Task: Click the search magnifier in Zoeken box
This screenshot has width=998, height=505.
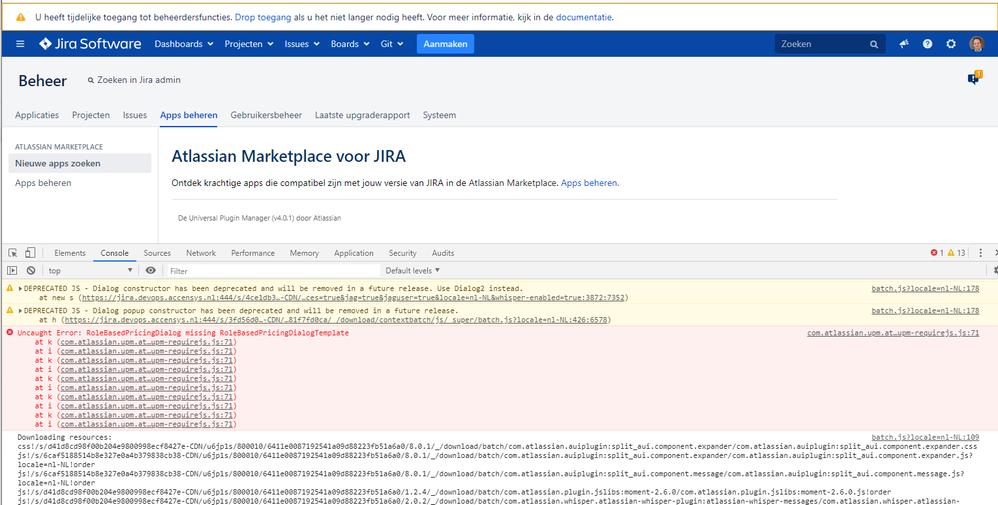Action: click(874, 45)
